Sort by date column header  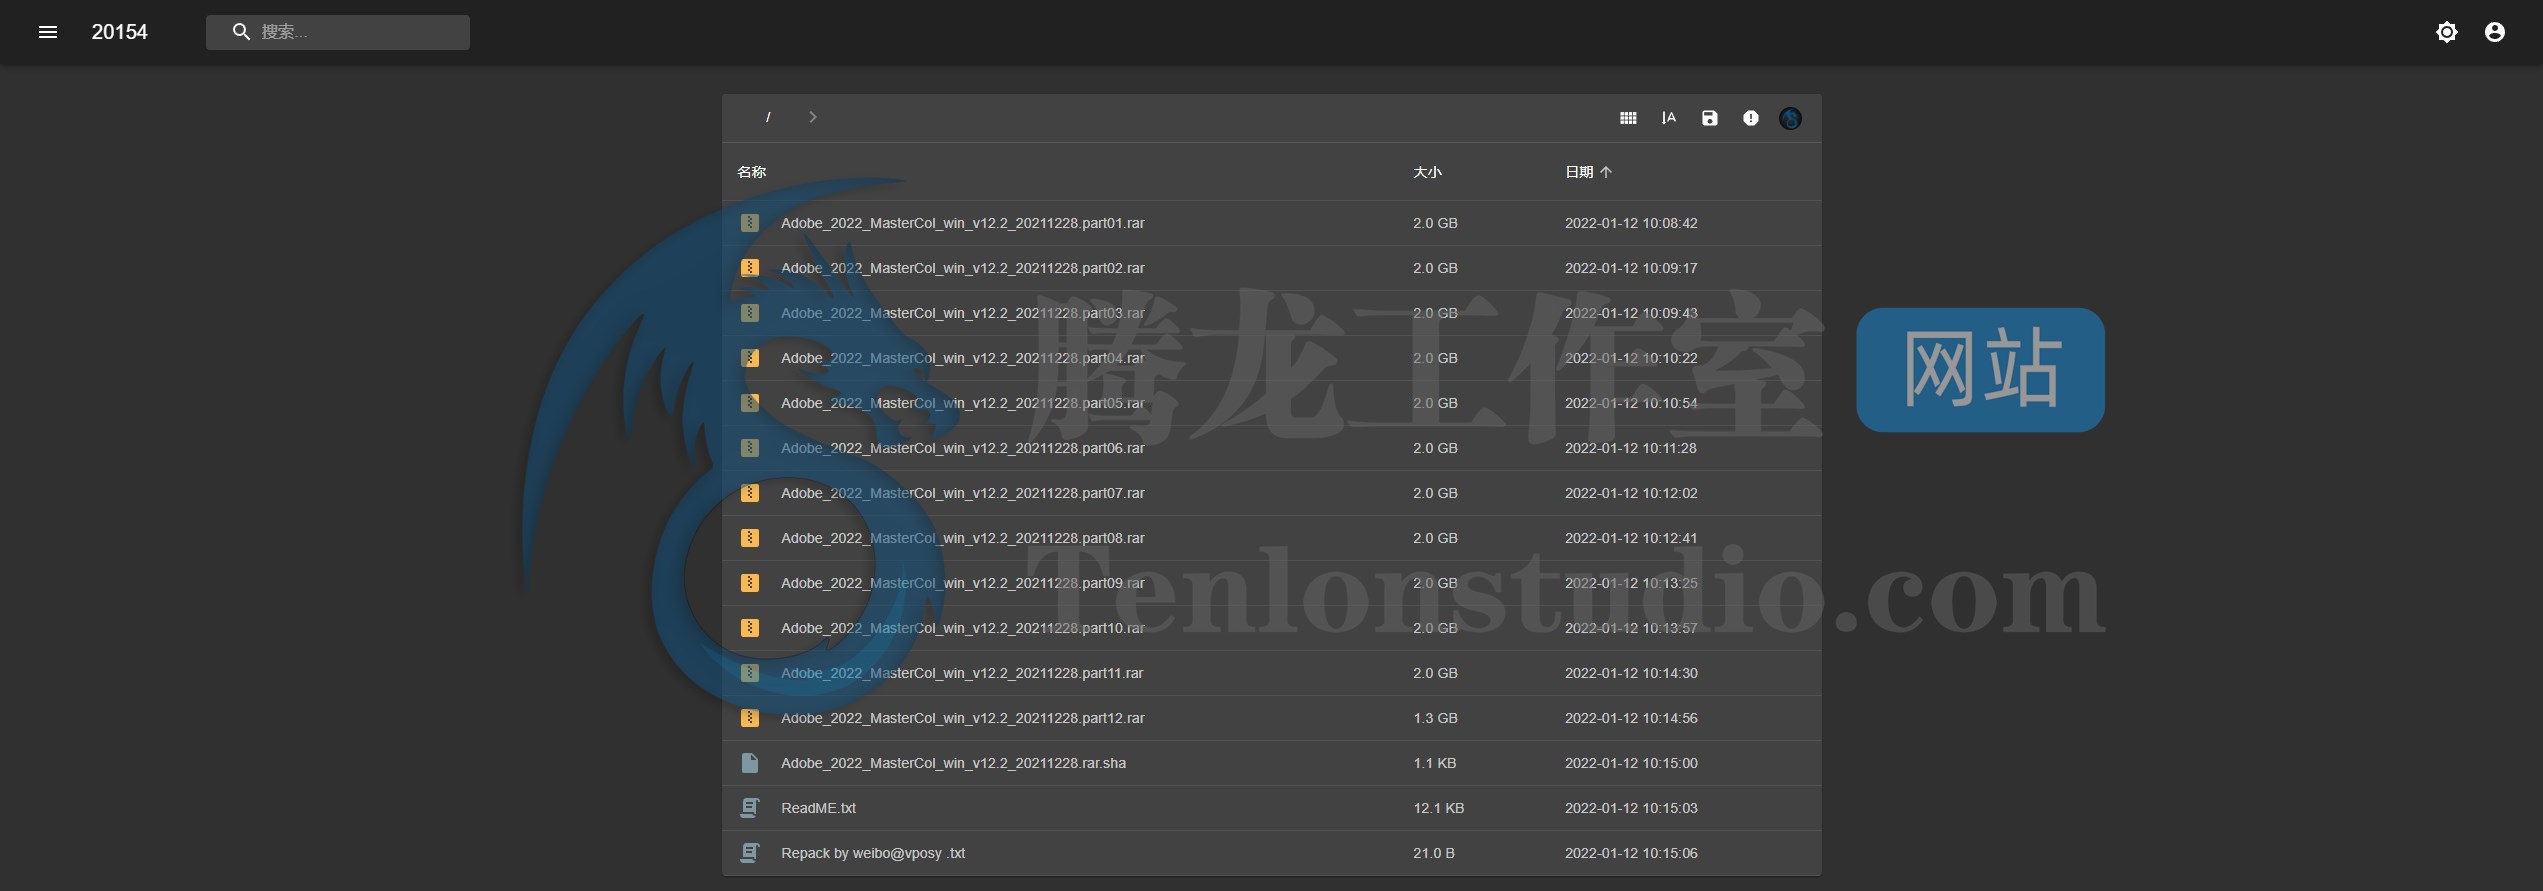coord(1579,172)
